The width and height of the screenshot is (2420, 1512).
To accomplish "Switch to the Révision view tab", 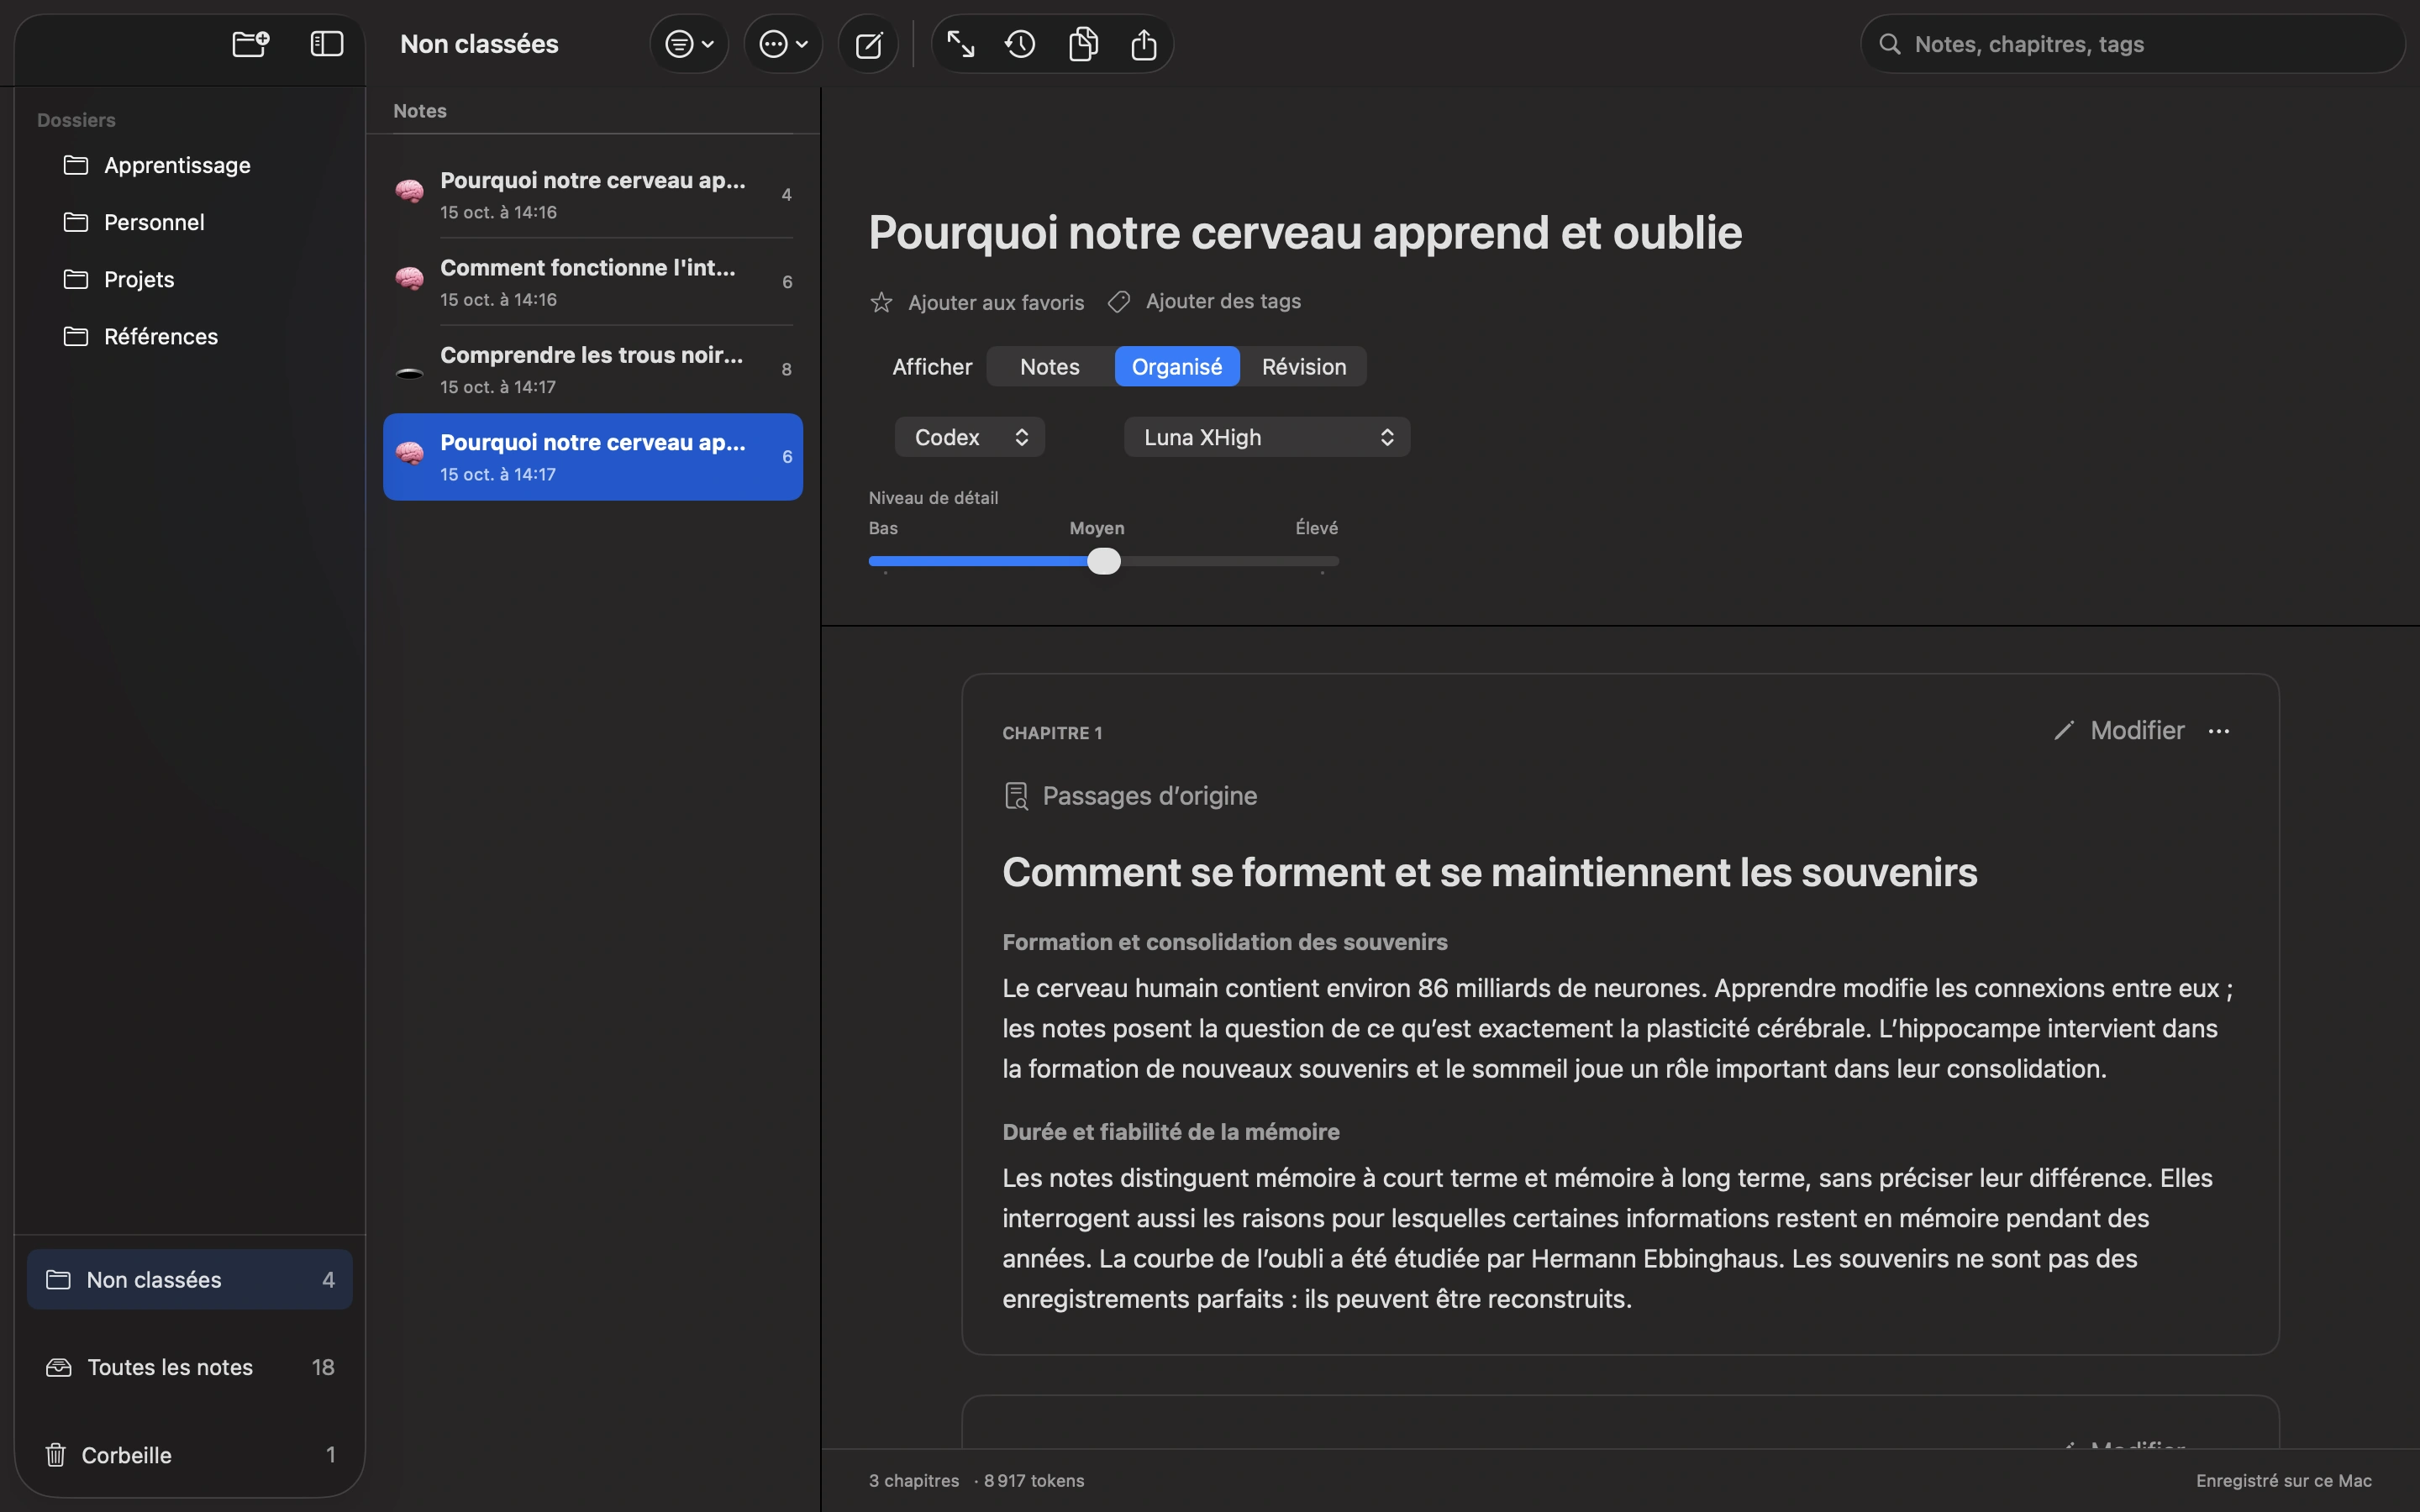I will click(1304, 367).
